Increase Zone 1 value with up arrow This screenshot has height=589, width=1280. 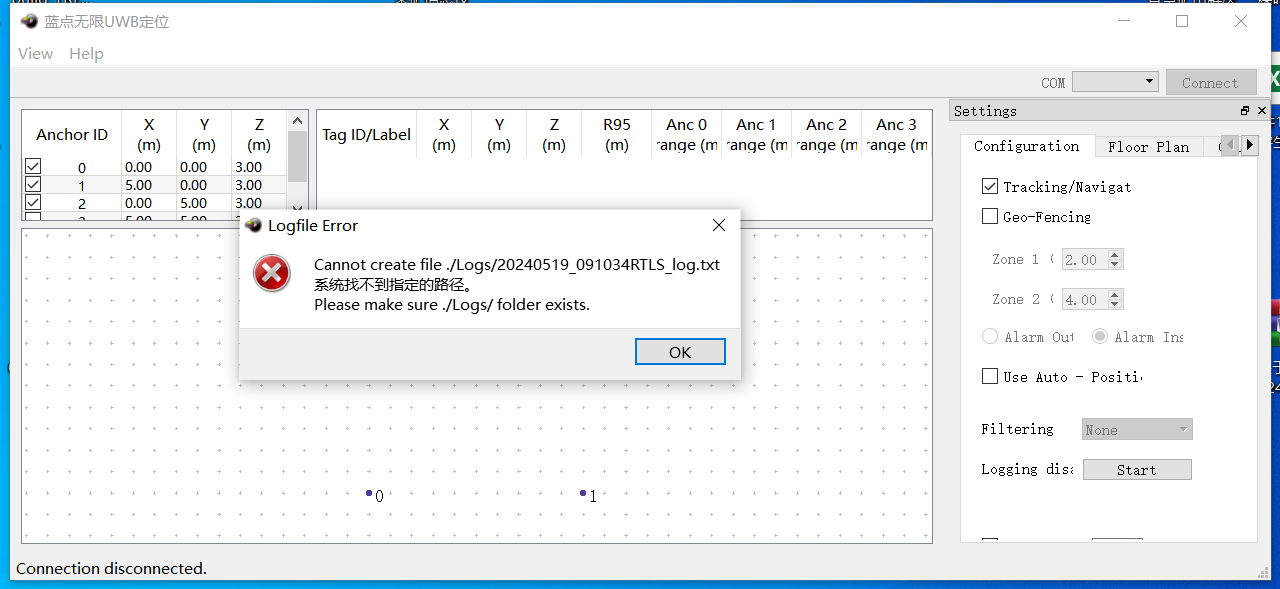[1115, 255]
